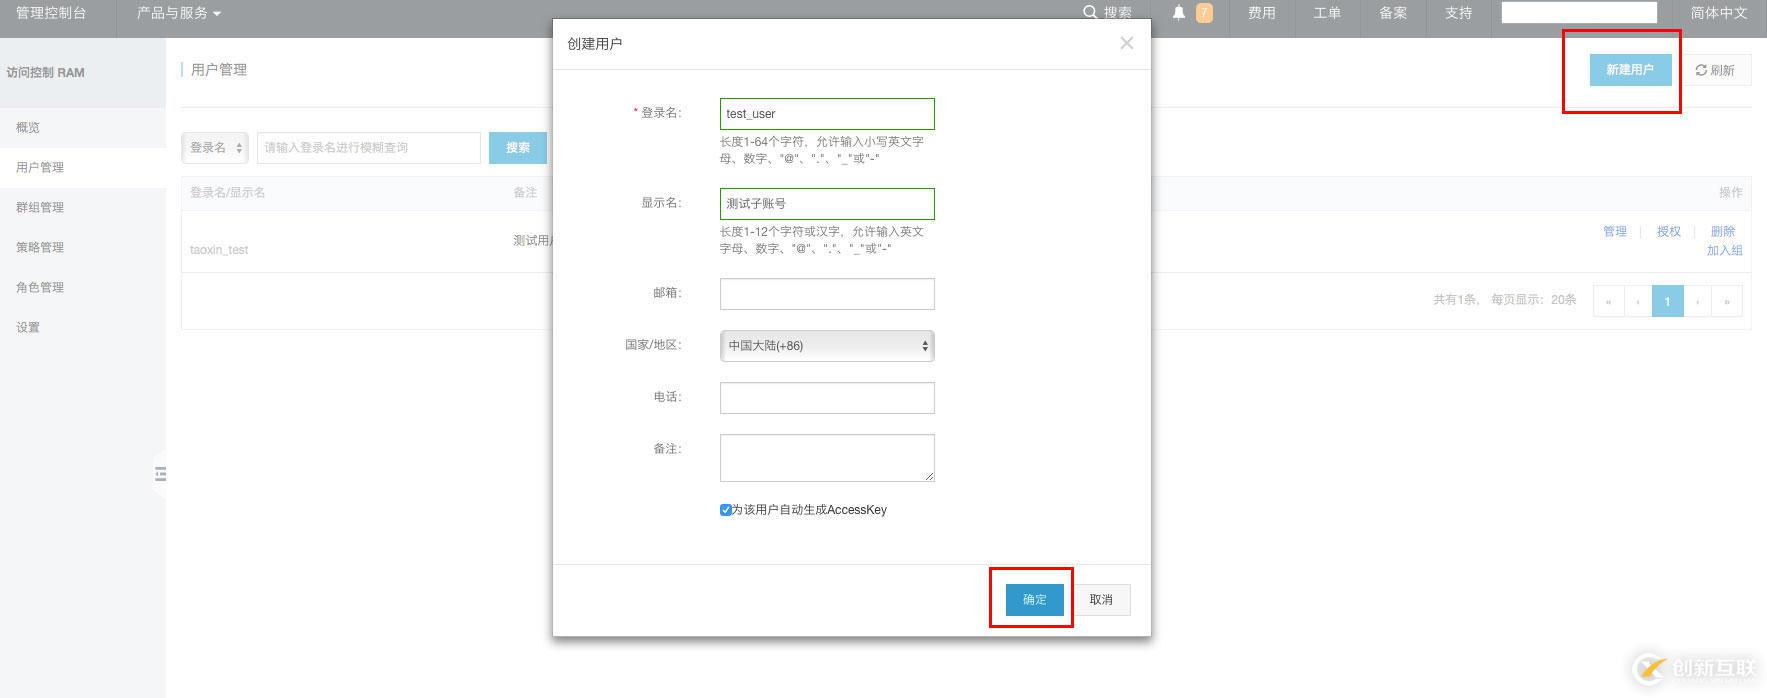Screen dimensions: 1767x698
Task: Go to the previous page in the pagination
Action: [x=1638, y=301]
